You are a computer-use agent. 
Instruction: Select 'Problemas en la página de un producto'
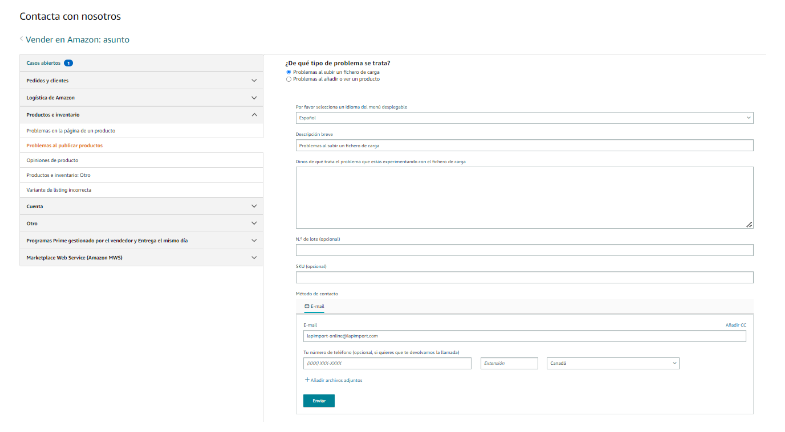click(x=141, y=131)
